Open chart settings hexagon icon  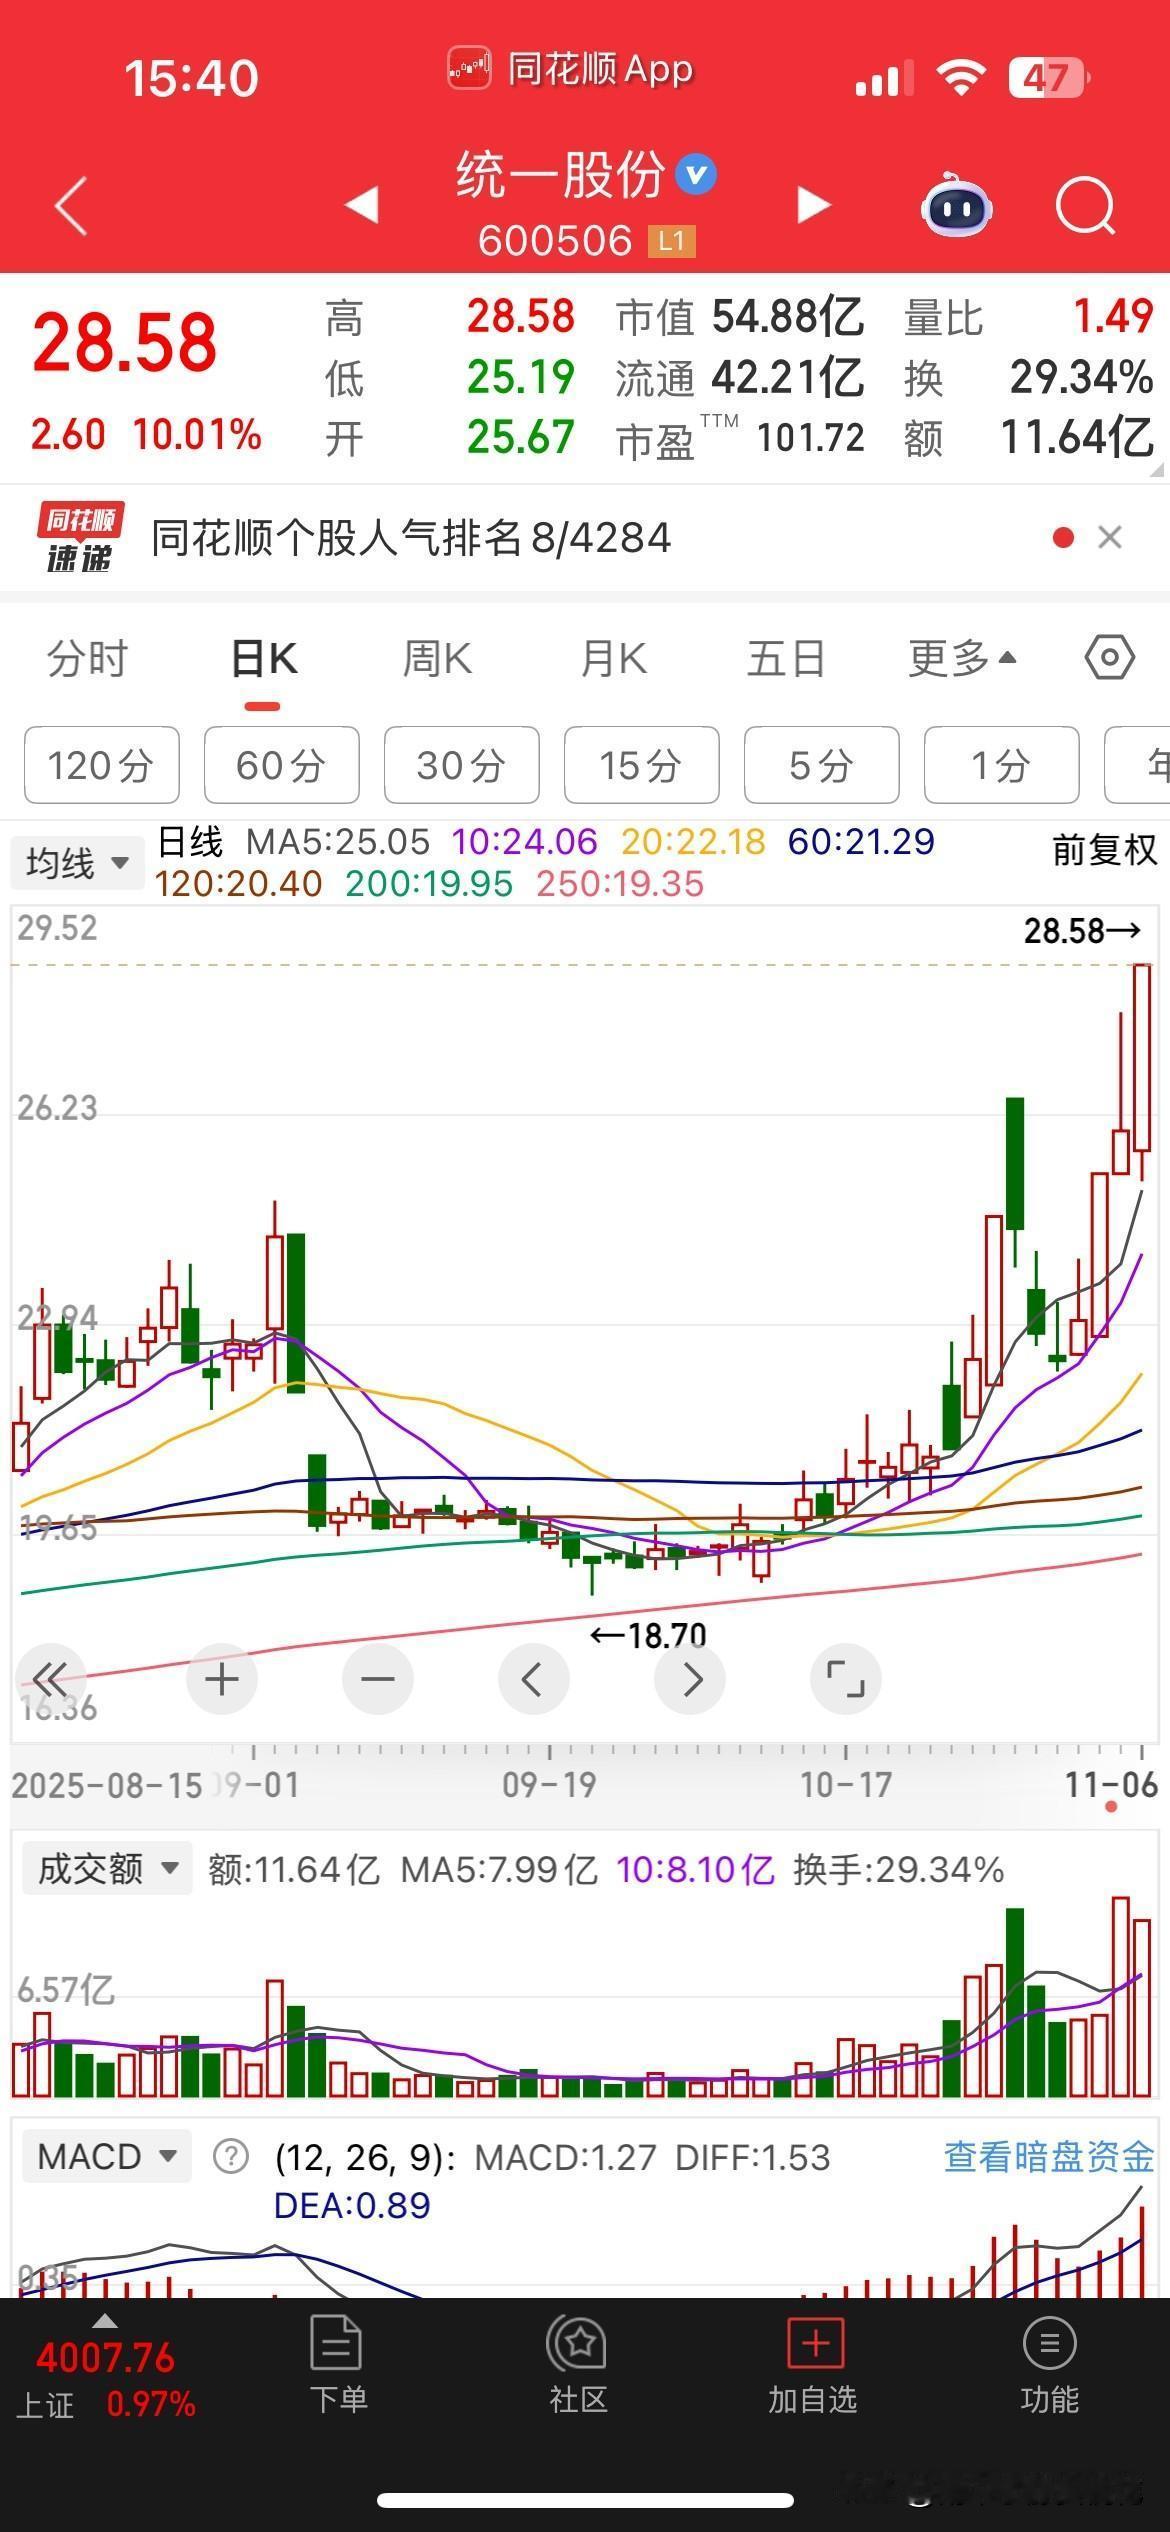(x=1109, y=658)
